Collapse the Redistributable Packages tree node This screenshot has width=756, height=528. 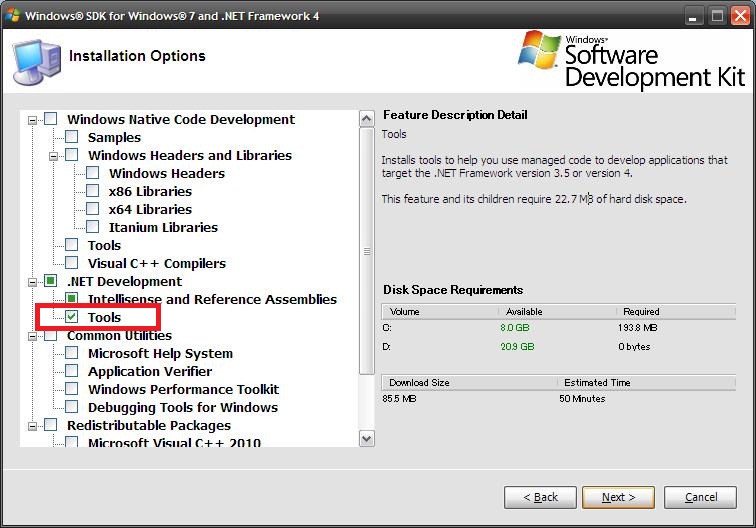click(x=32, y=426)
